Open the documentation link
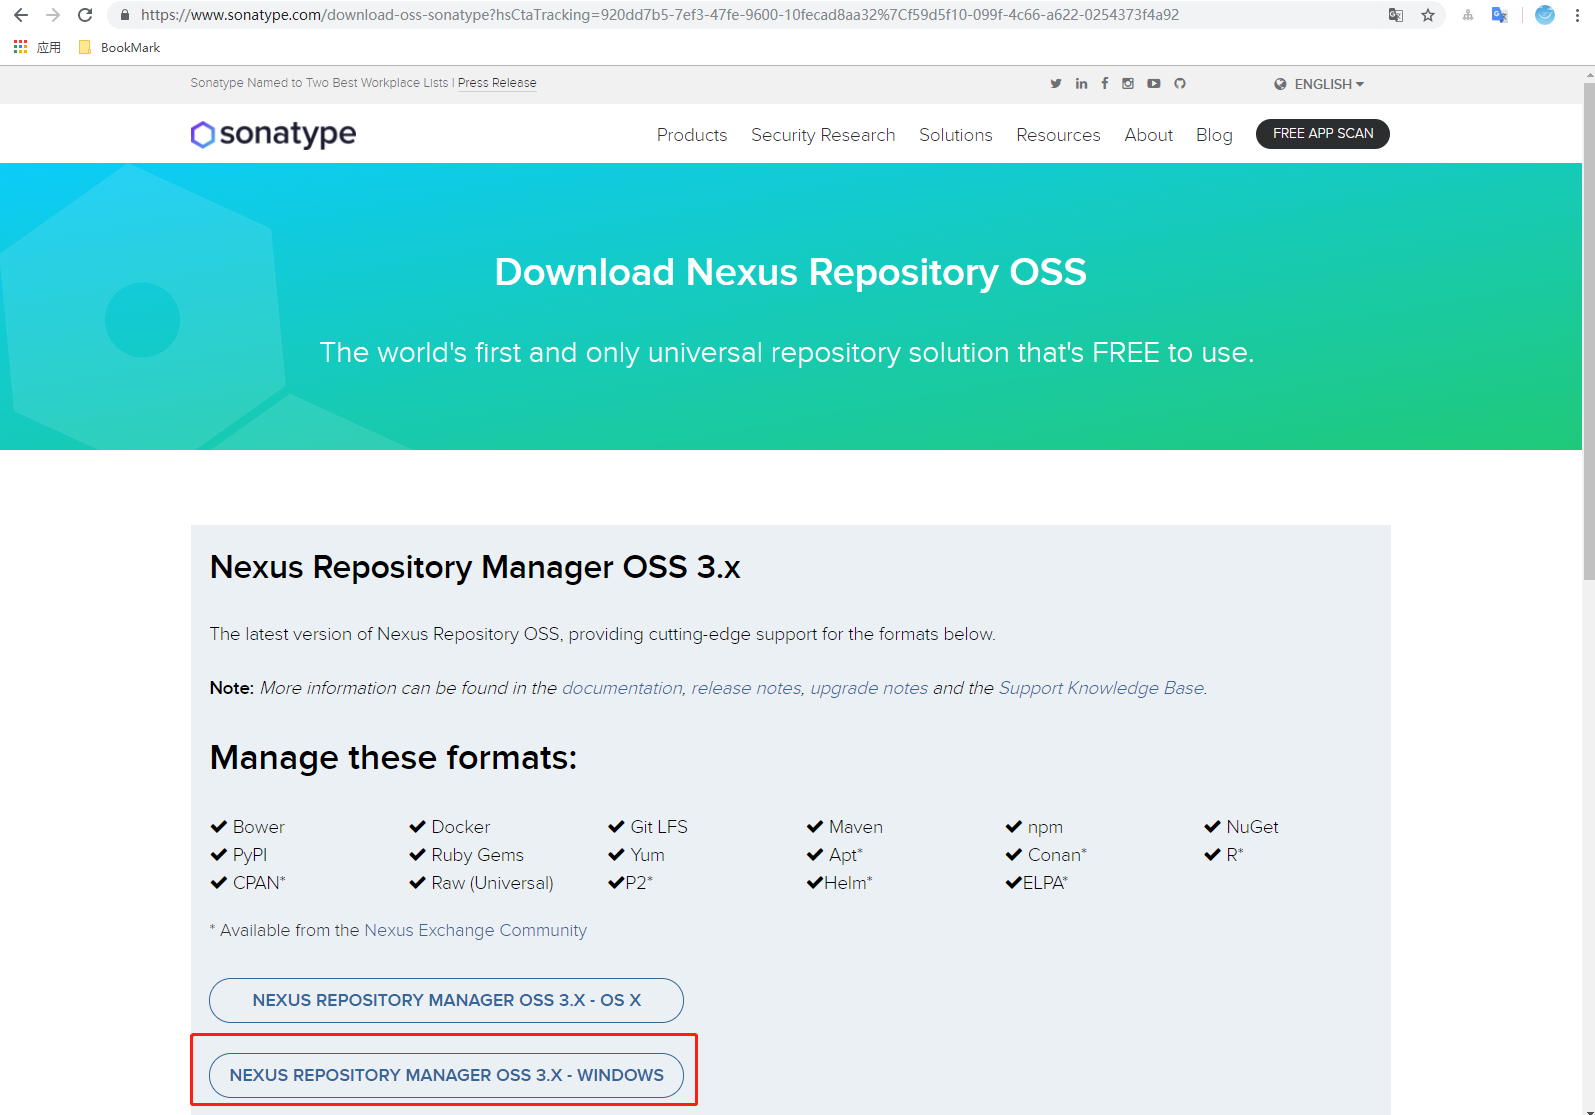This screenshot has height=1115, width=1595. click(622, 688)
